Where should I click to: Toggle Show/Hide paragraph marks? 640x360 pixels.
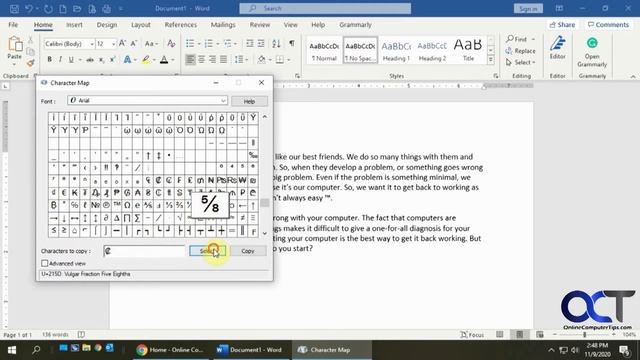292,43
